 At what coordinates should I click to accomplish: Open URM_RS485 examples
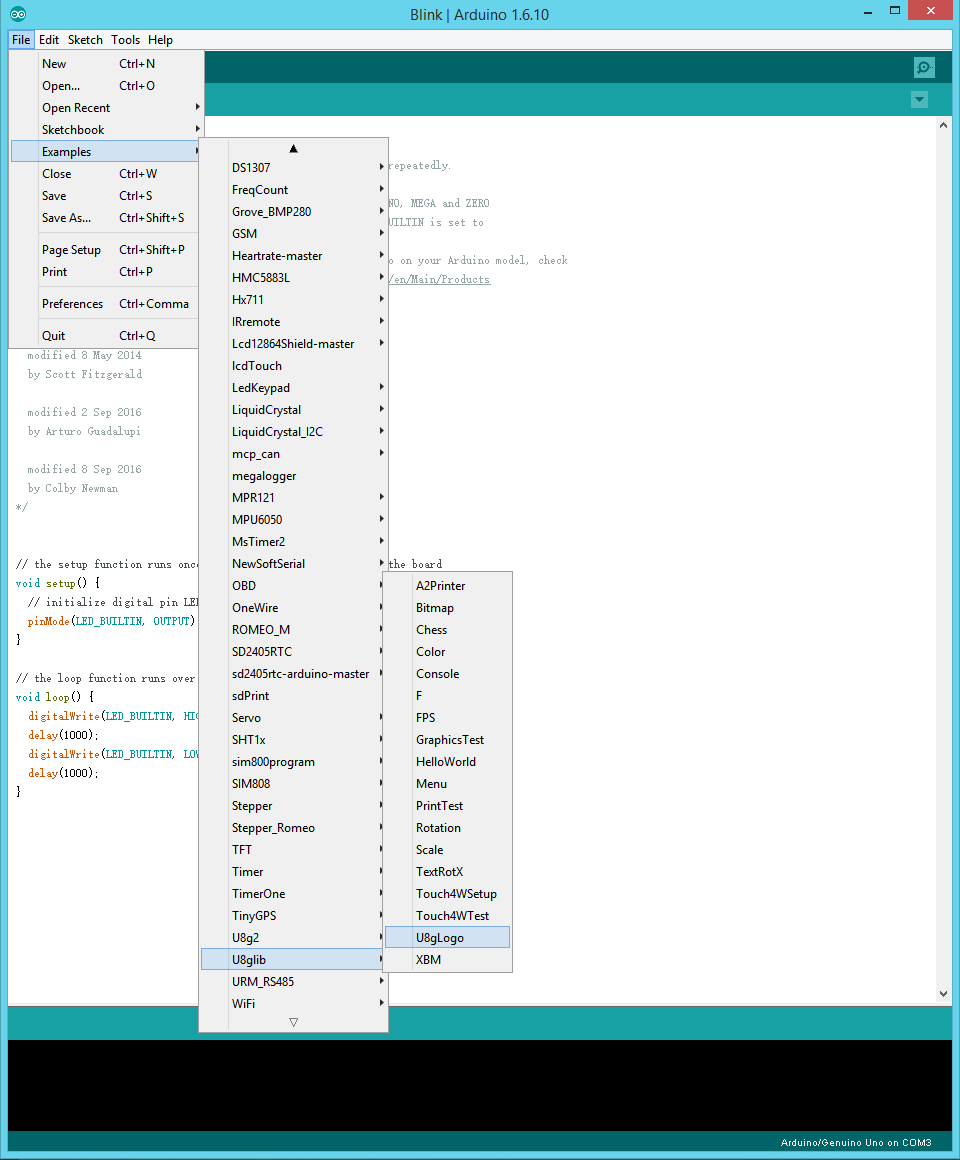(294, 982)
